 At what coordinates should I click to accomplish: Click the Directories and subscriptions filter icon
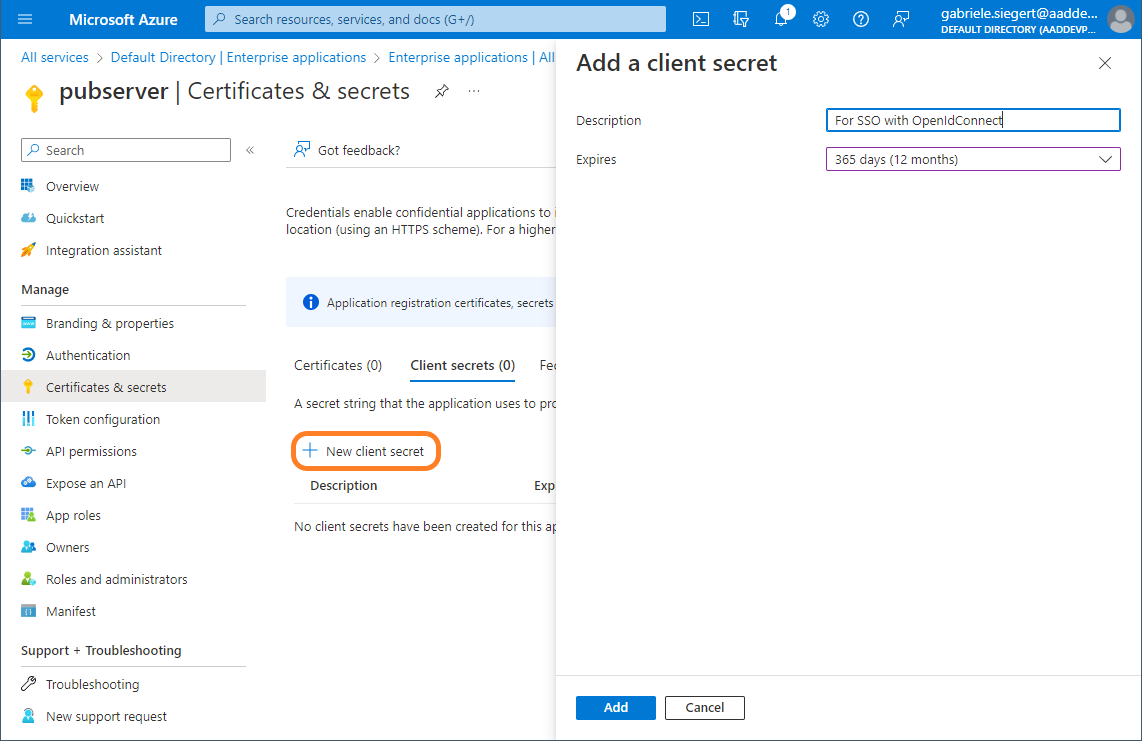click(741, 19)
